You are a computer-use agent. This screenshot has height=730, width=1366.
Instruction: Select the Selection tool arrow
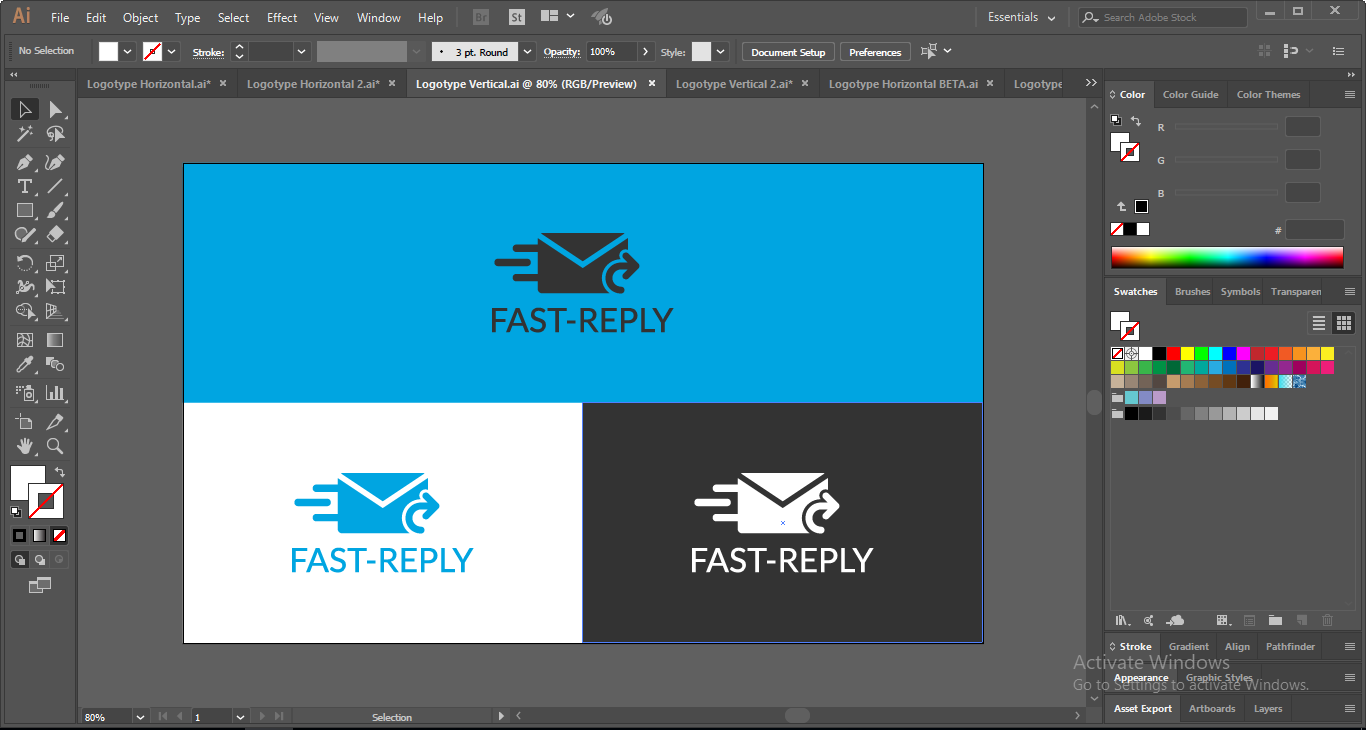click(x=25, y=110)
